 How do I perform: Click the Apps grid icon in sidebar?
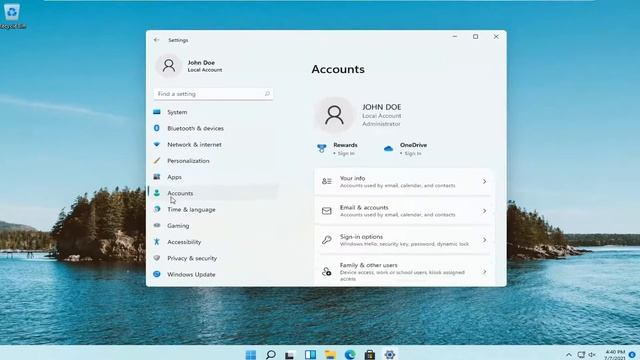tap(157, 177)
